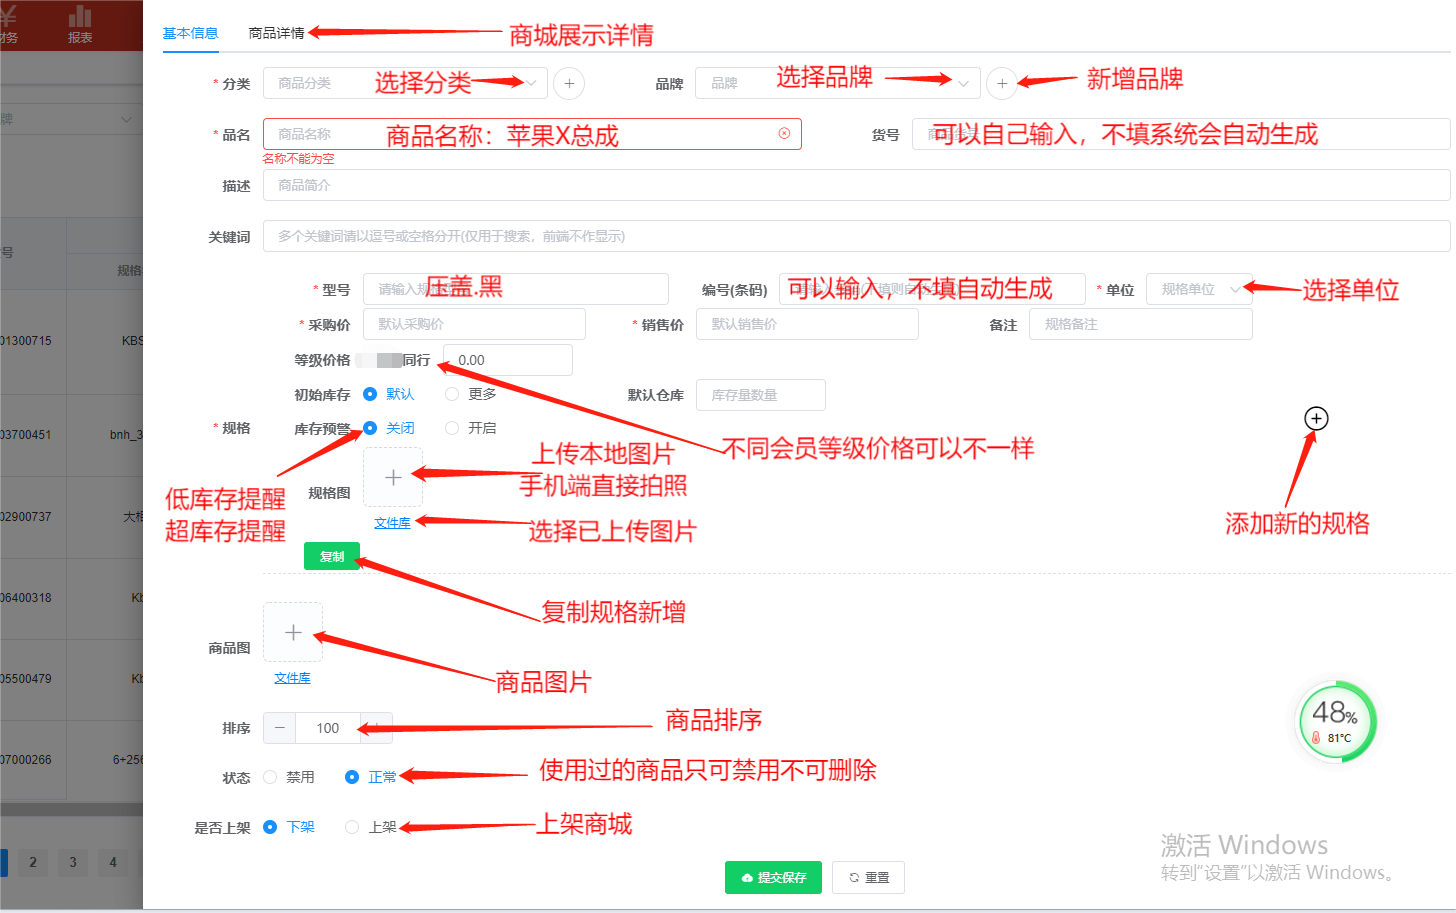Click the green 复制 button

pos(332,556)
